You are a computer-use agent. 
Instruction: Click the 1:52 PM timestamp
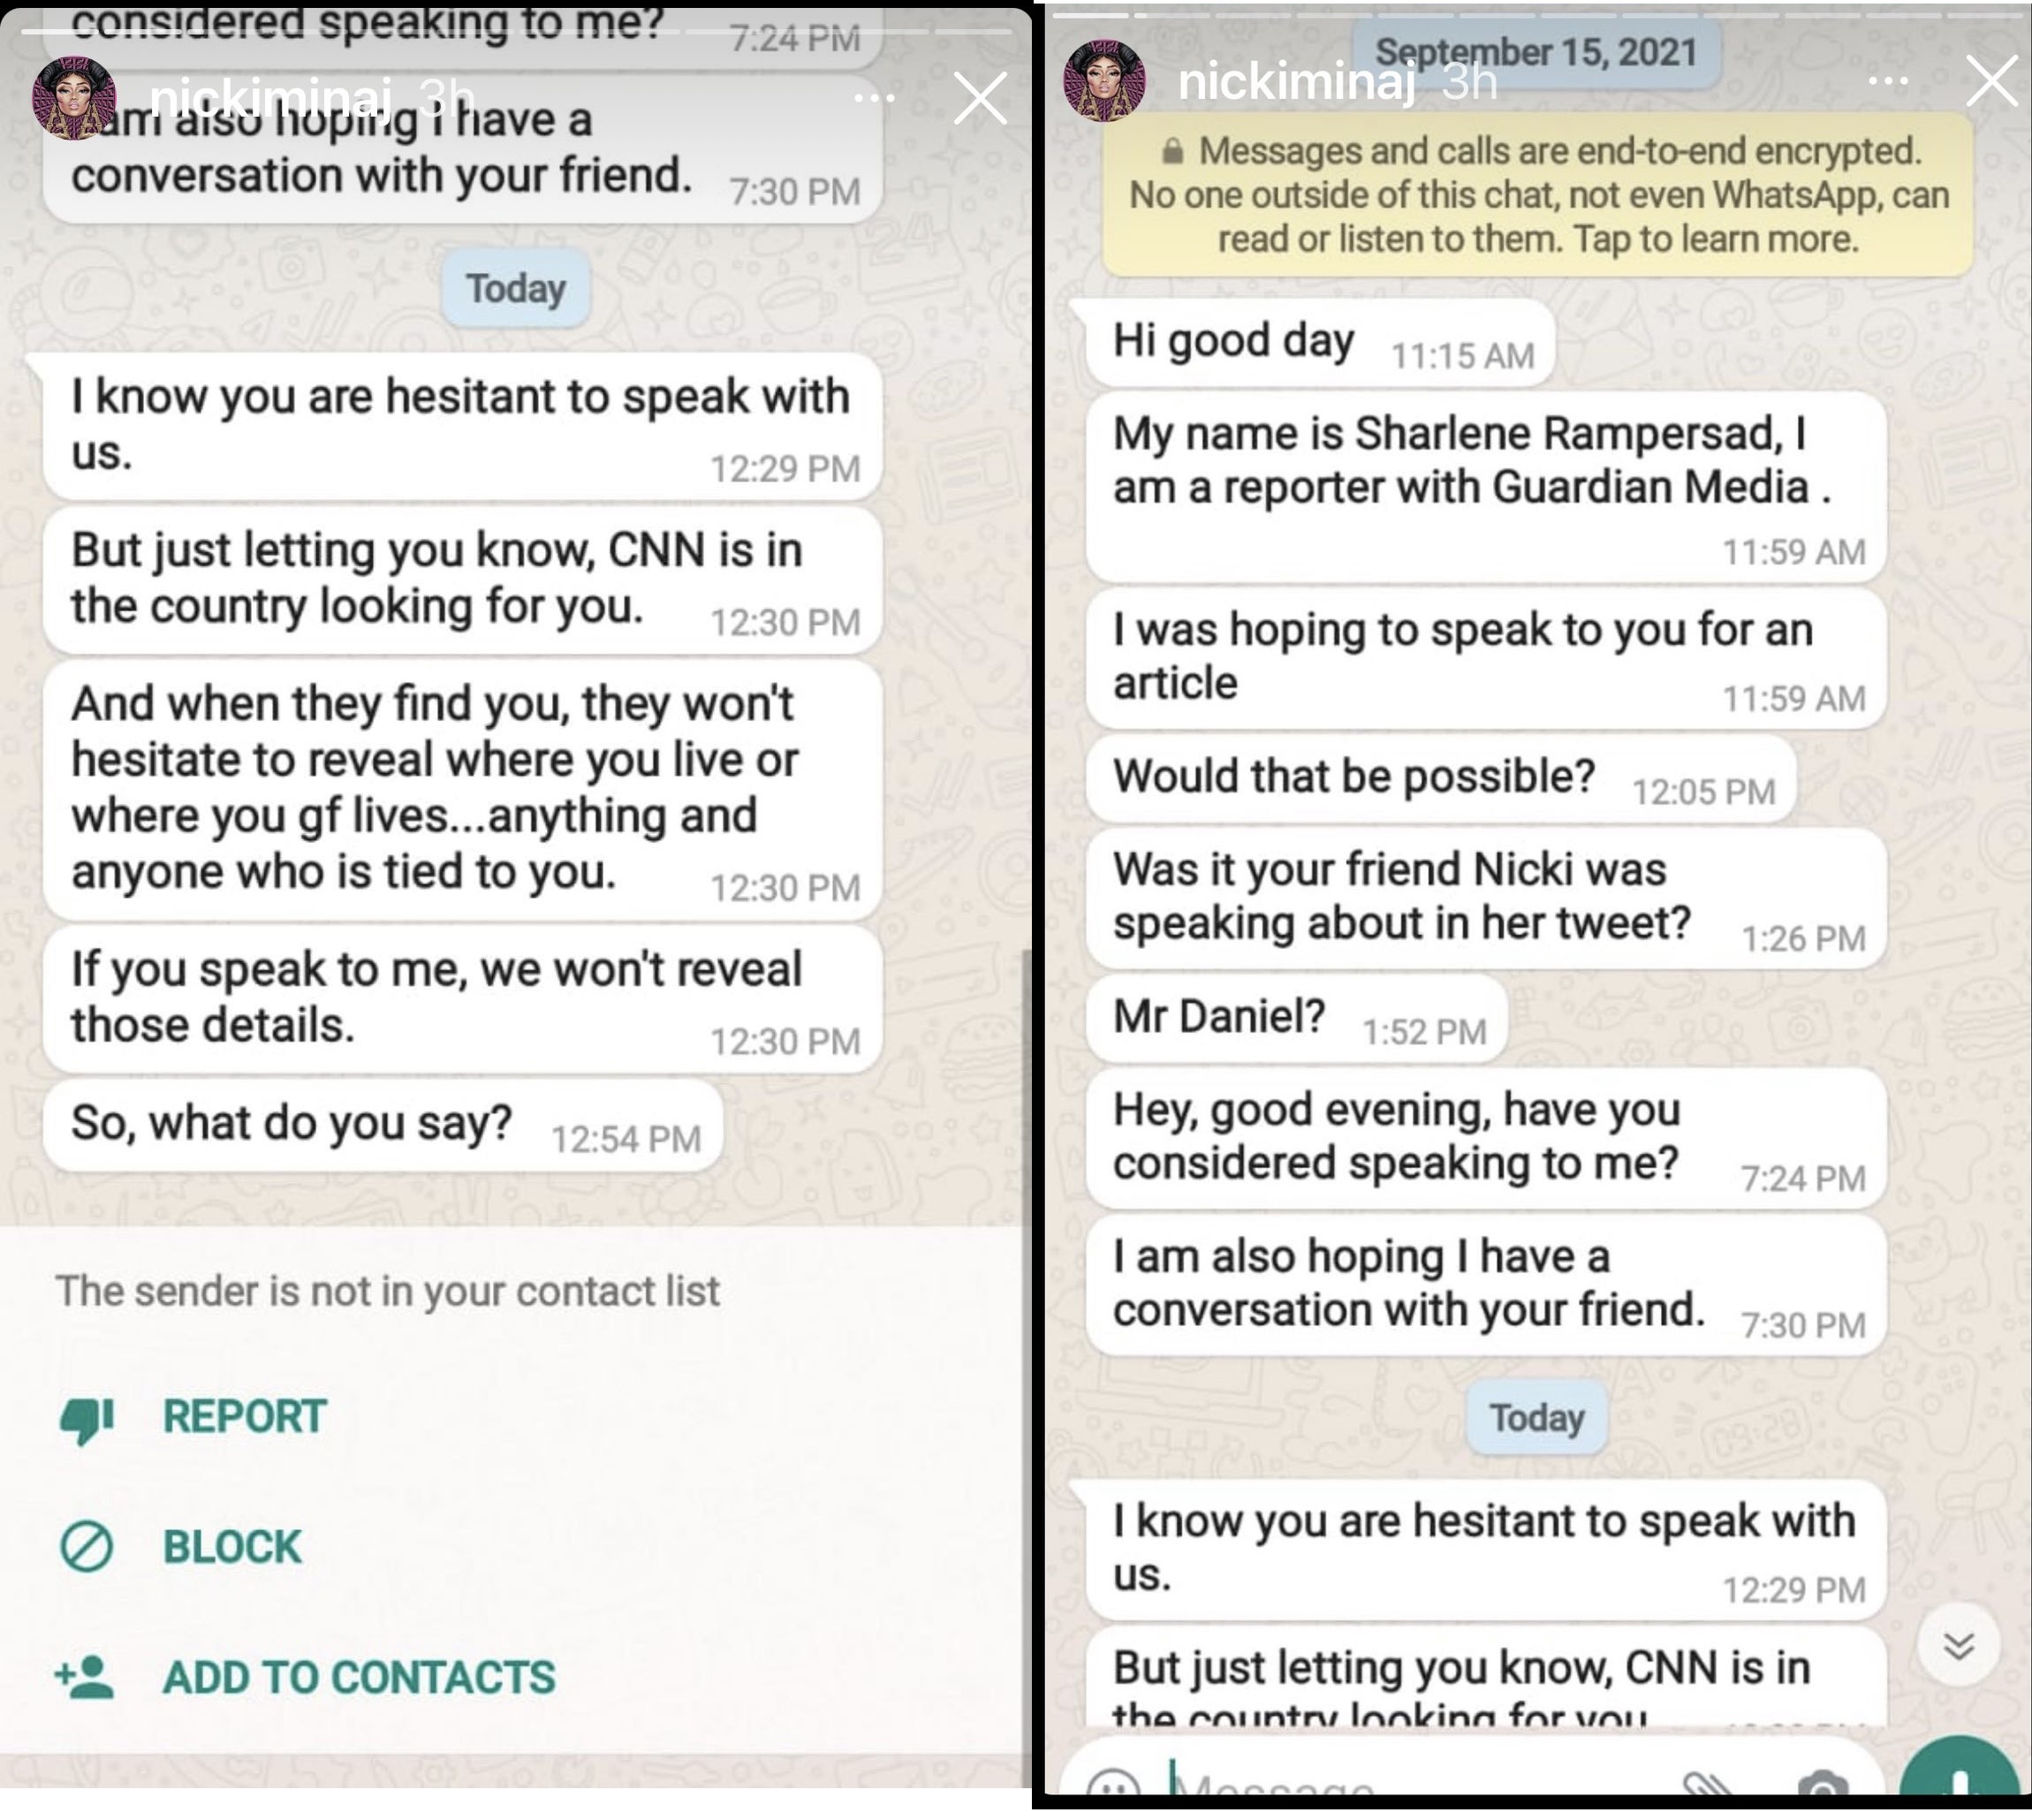click(x=1424, y=1032)
